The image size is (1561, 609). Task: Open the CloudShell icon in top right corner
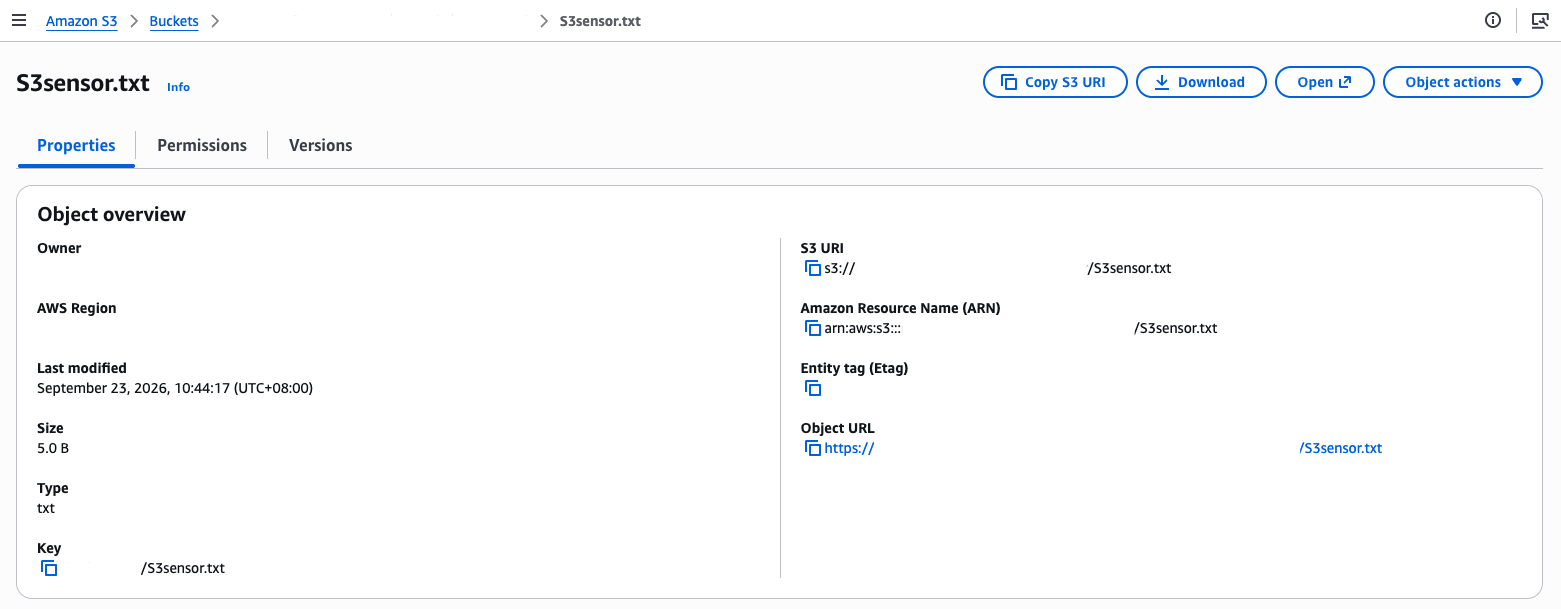[x=1540, y=20]
